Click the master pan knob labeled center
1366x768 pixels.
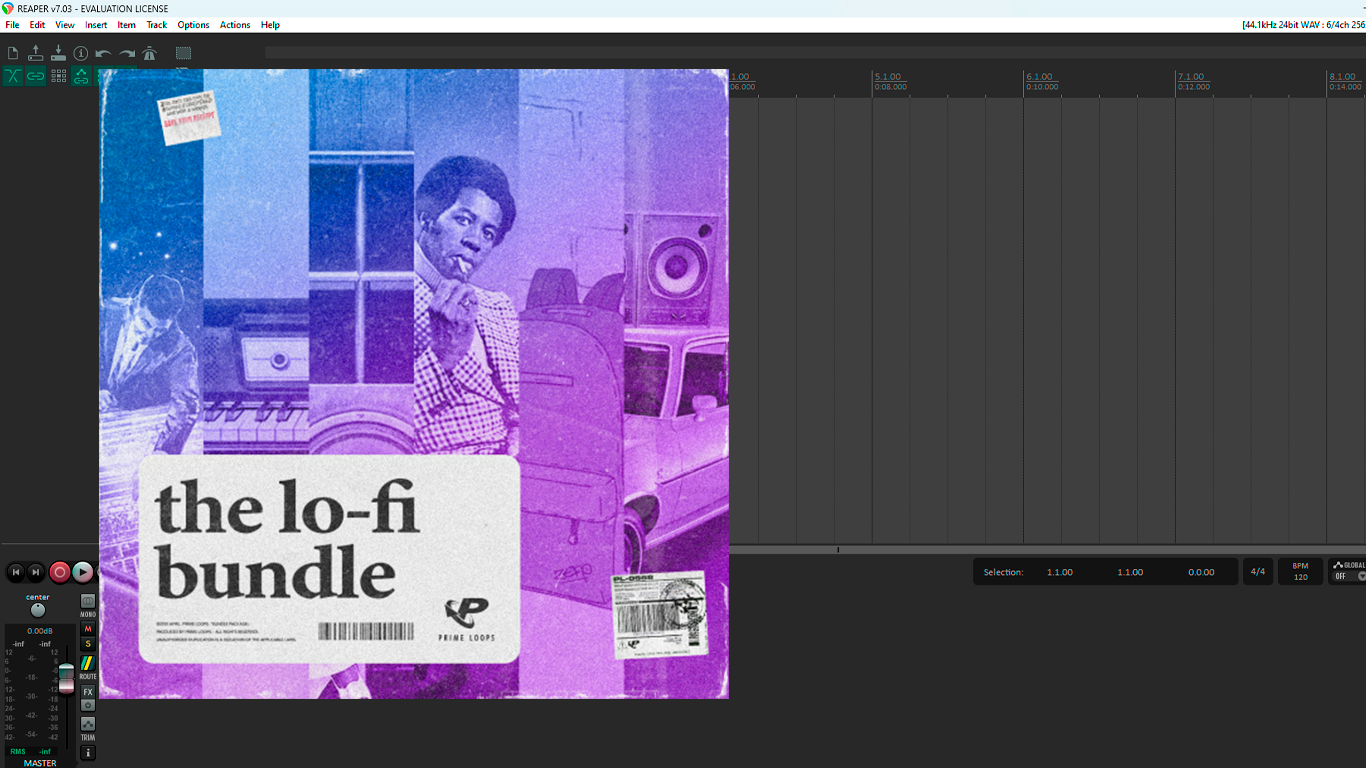pyautogui.click(x=38, y=610)
